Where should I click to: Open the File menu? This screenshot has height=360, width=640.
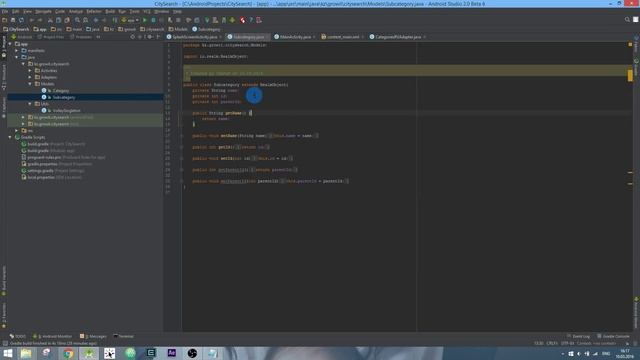pos(4,11)
